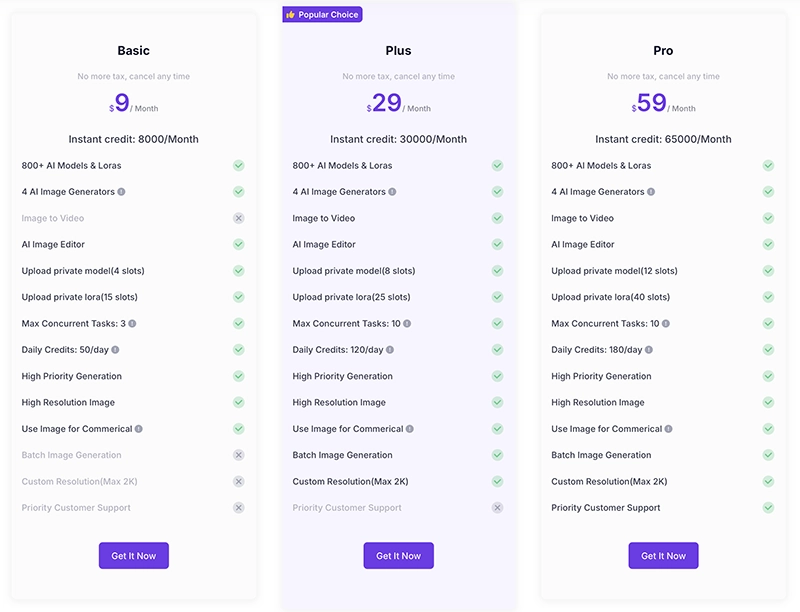Click green check for Plus Batch Image Generation
800x612 pixels.
[x=497, y=455]
